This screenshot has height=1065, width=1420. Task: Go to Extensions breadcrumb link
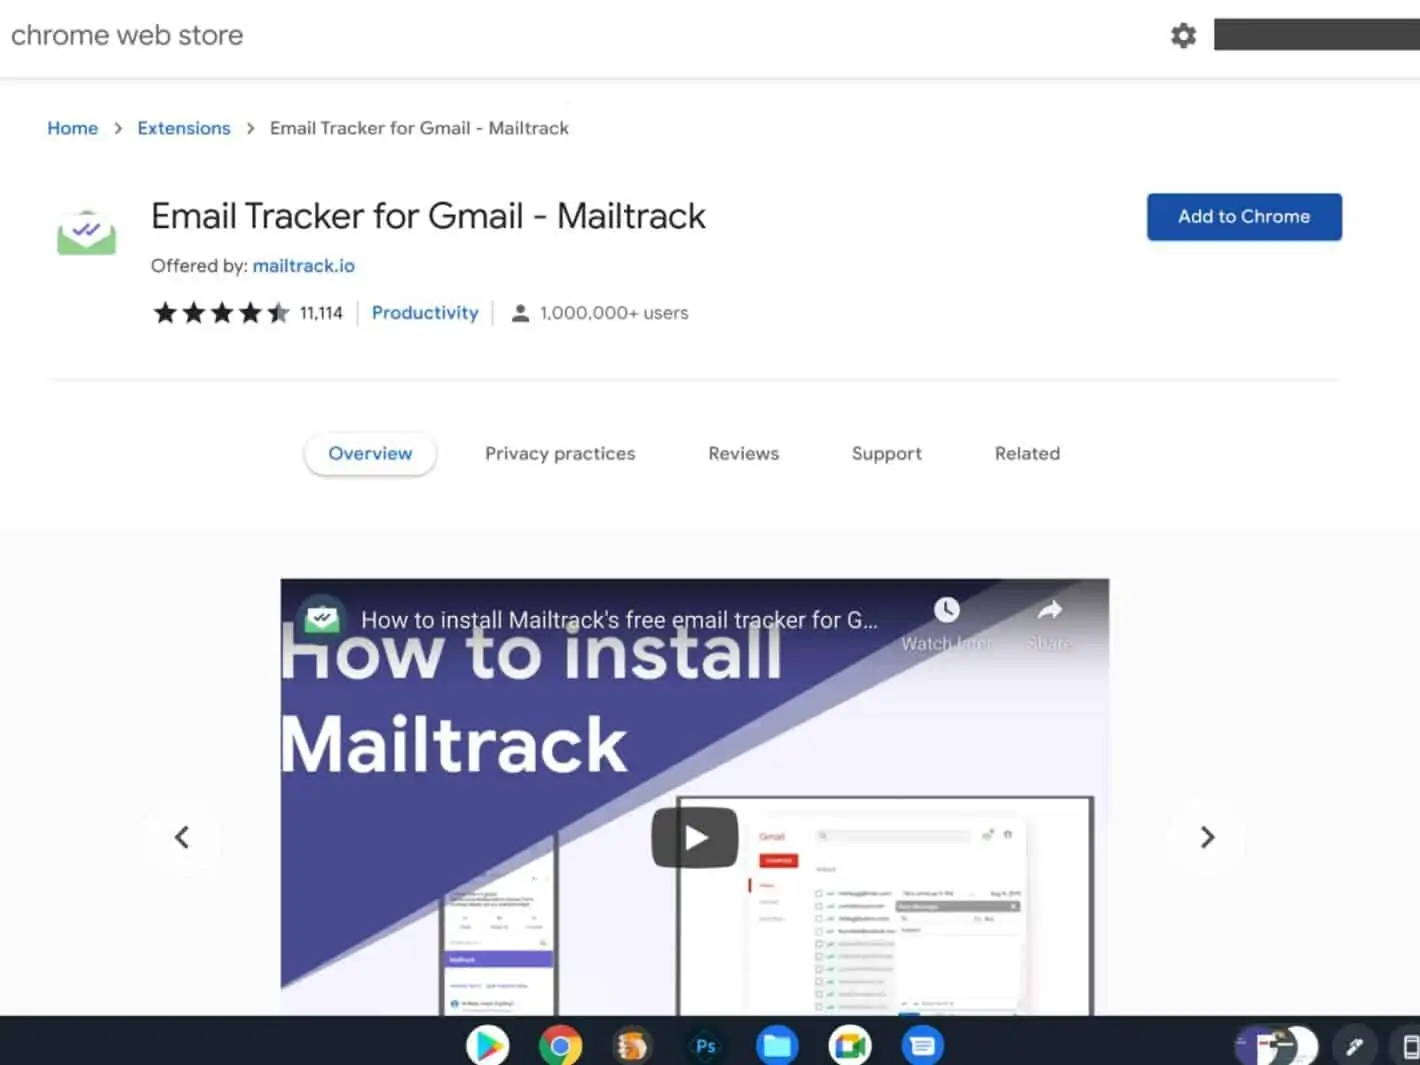tap(184, 128)
